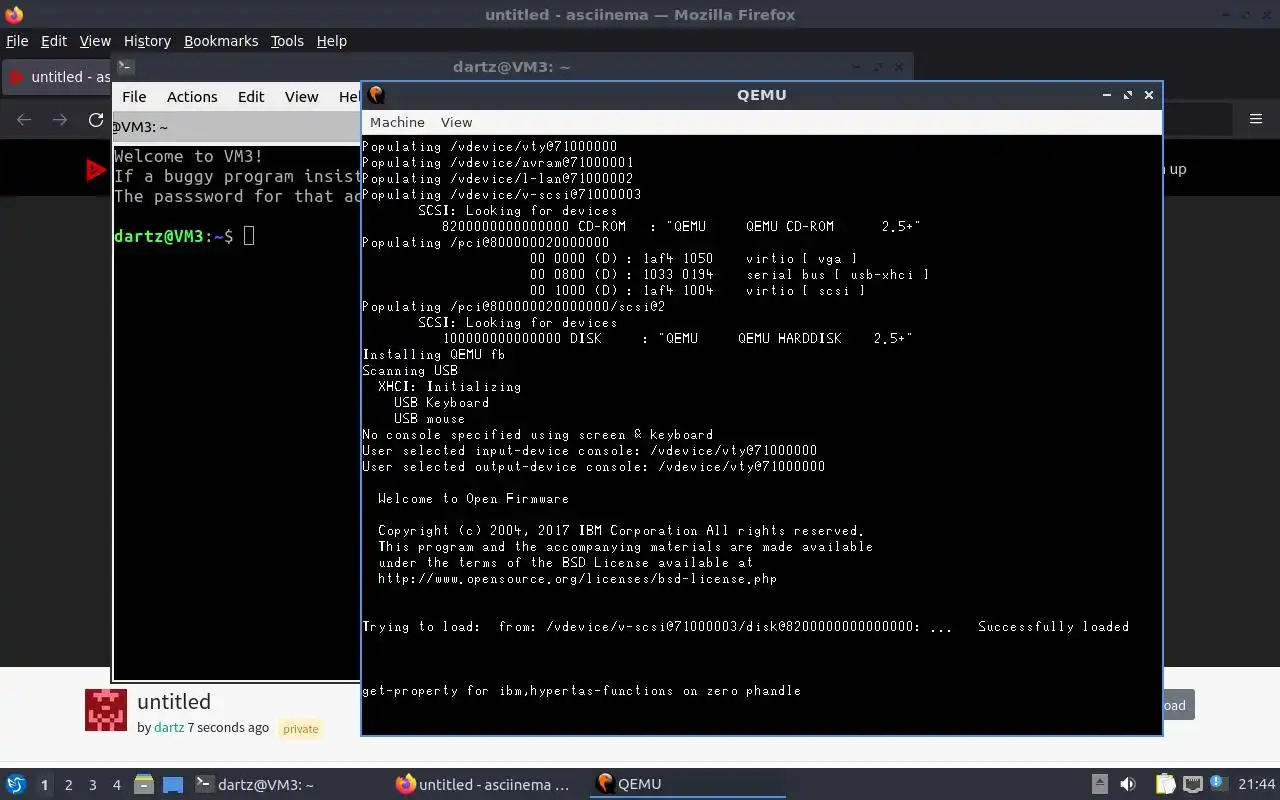Open file manager from taskbar
This screenshot has width=1280, height=800.
pyautogui.click(x=144, y=785)
